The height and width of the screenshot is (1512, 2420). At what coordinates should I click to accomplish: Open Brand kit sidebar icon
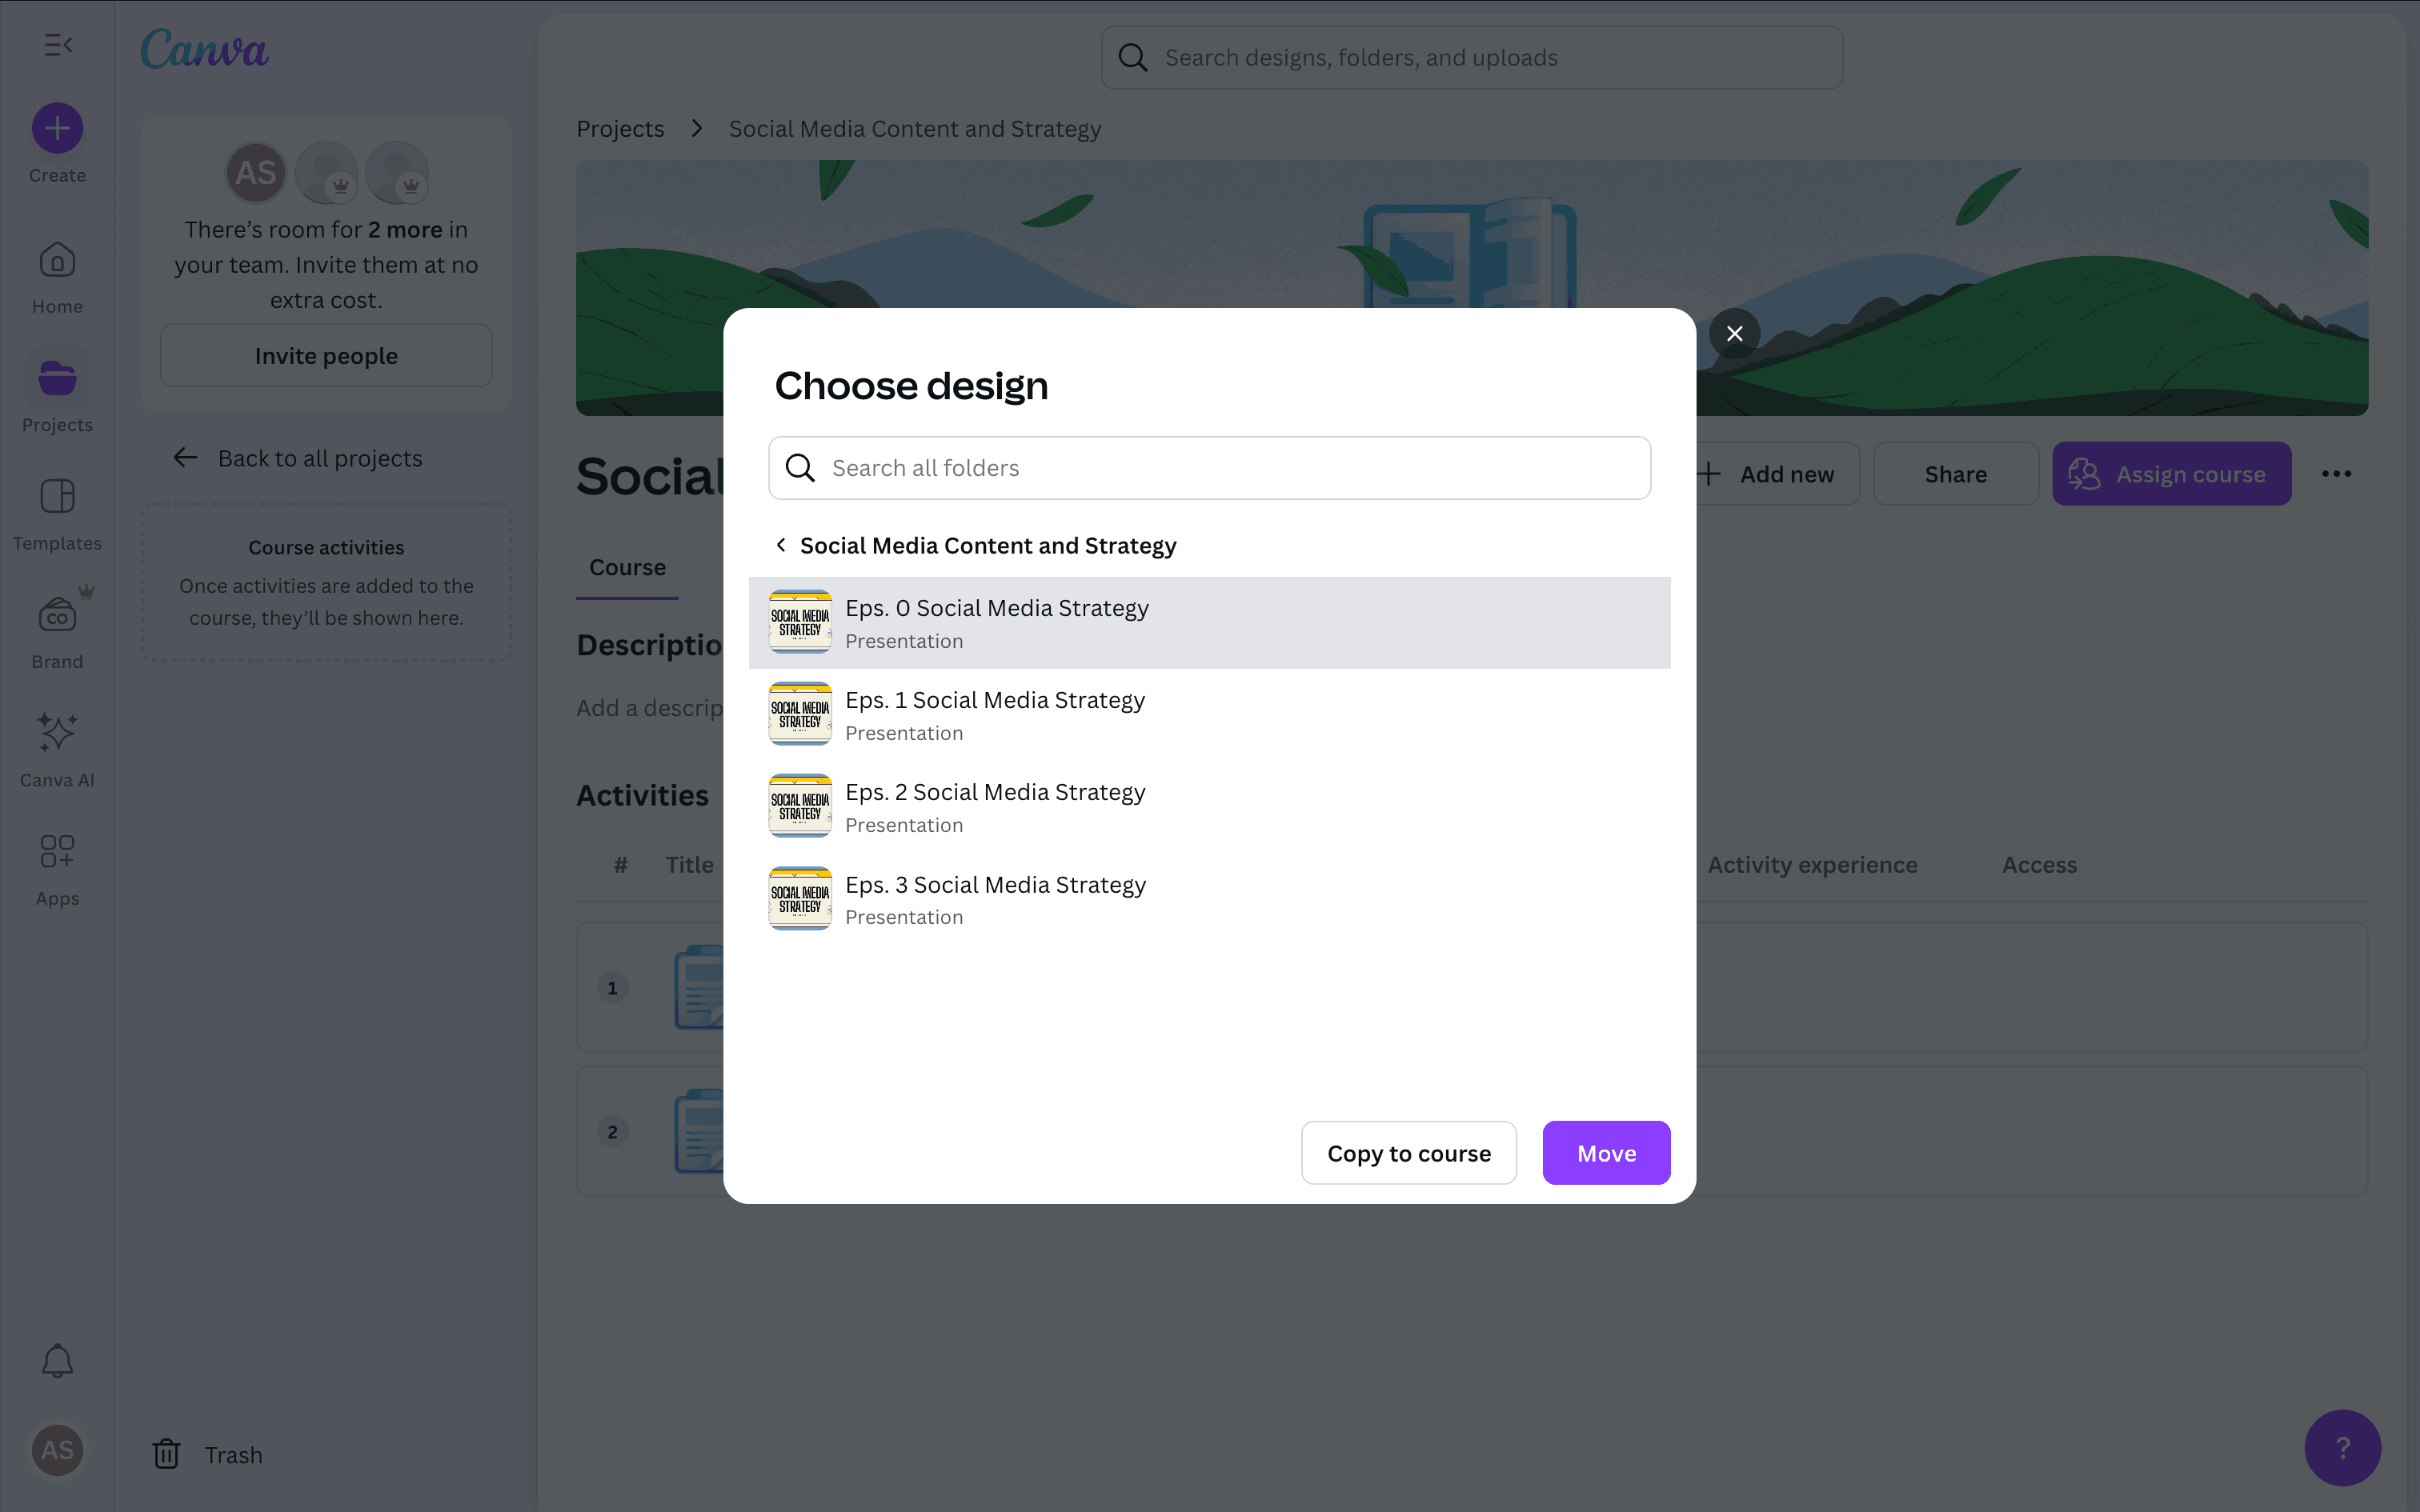pyautogui.click(x=57, y=615)
